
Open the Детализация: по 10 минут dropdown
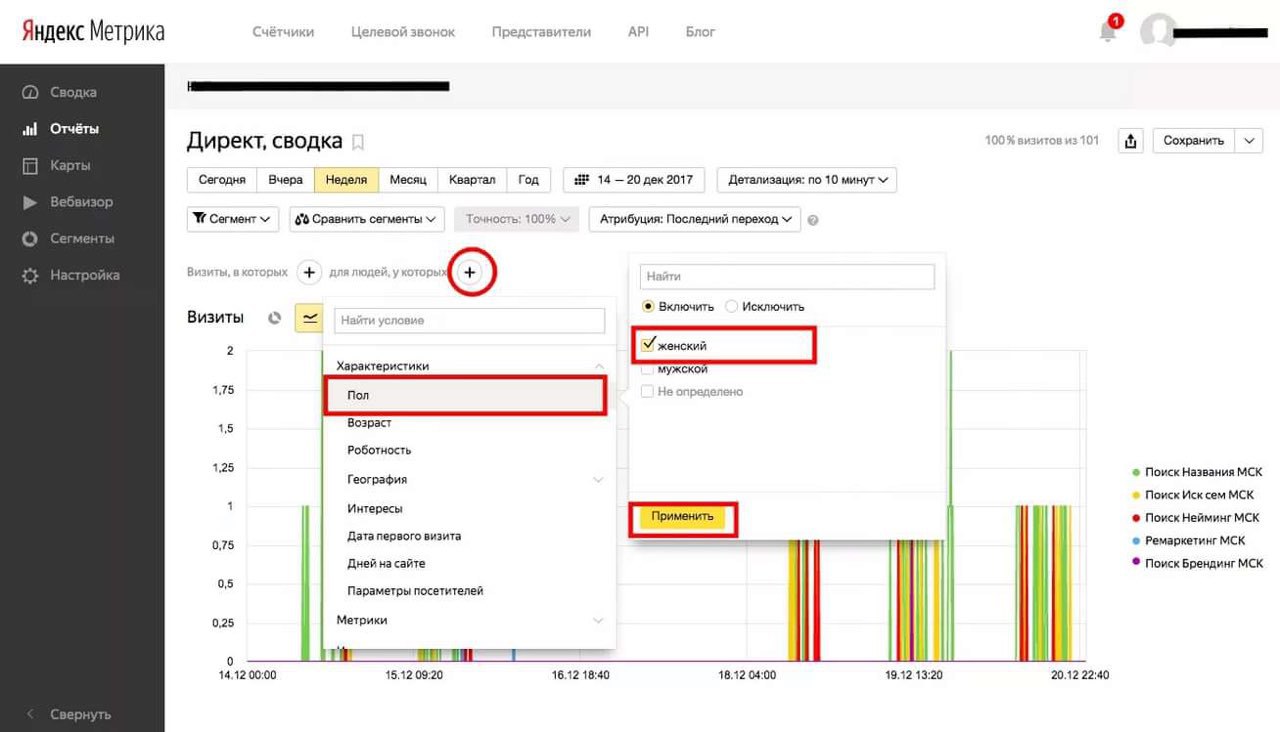click(x=807, y=180)
